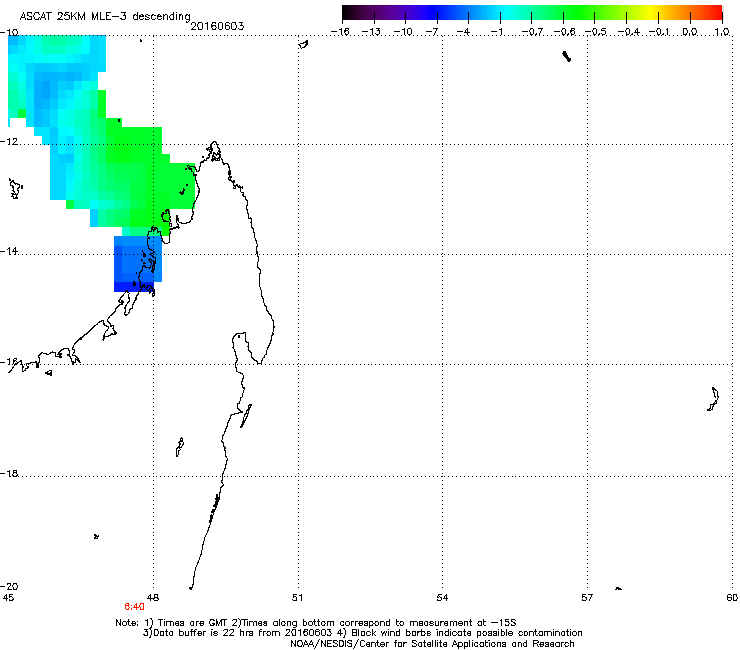This screenshot has height=650, width=740.
Task: Select the date label 20160603
Action: [x=217, y=26]
